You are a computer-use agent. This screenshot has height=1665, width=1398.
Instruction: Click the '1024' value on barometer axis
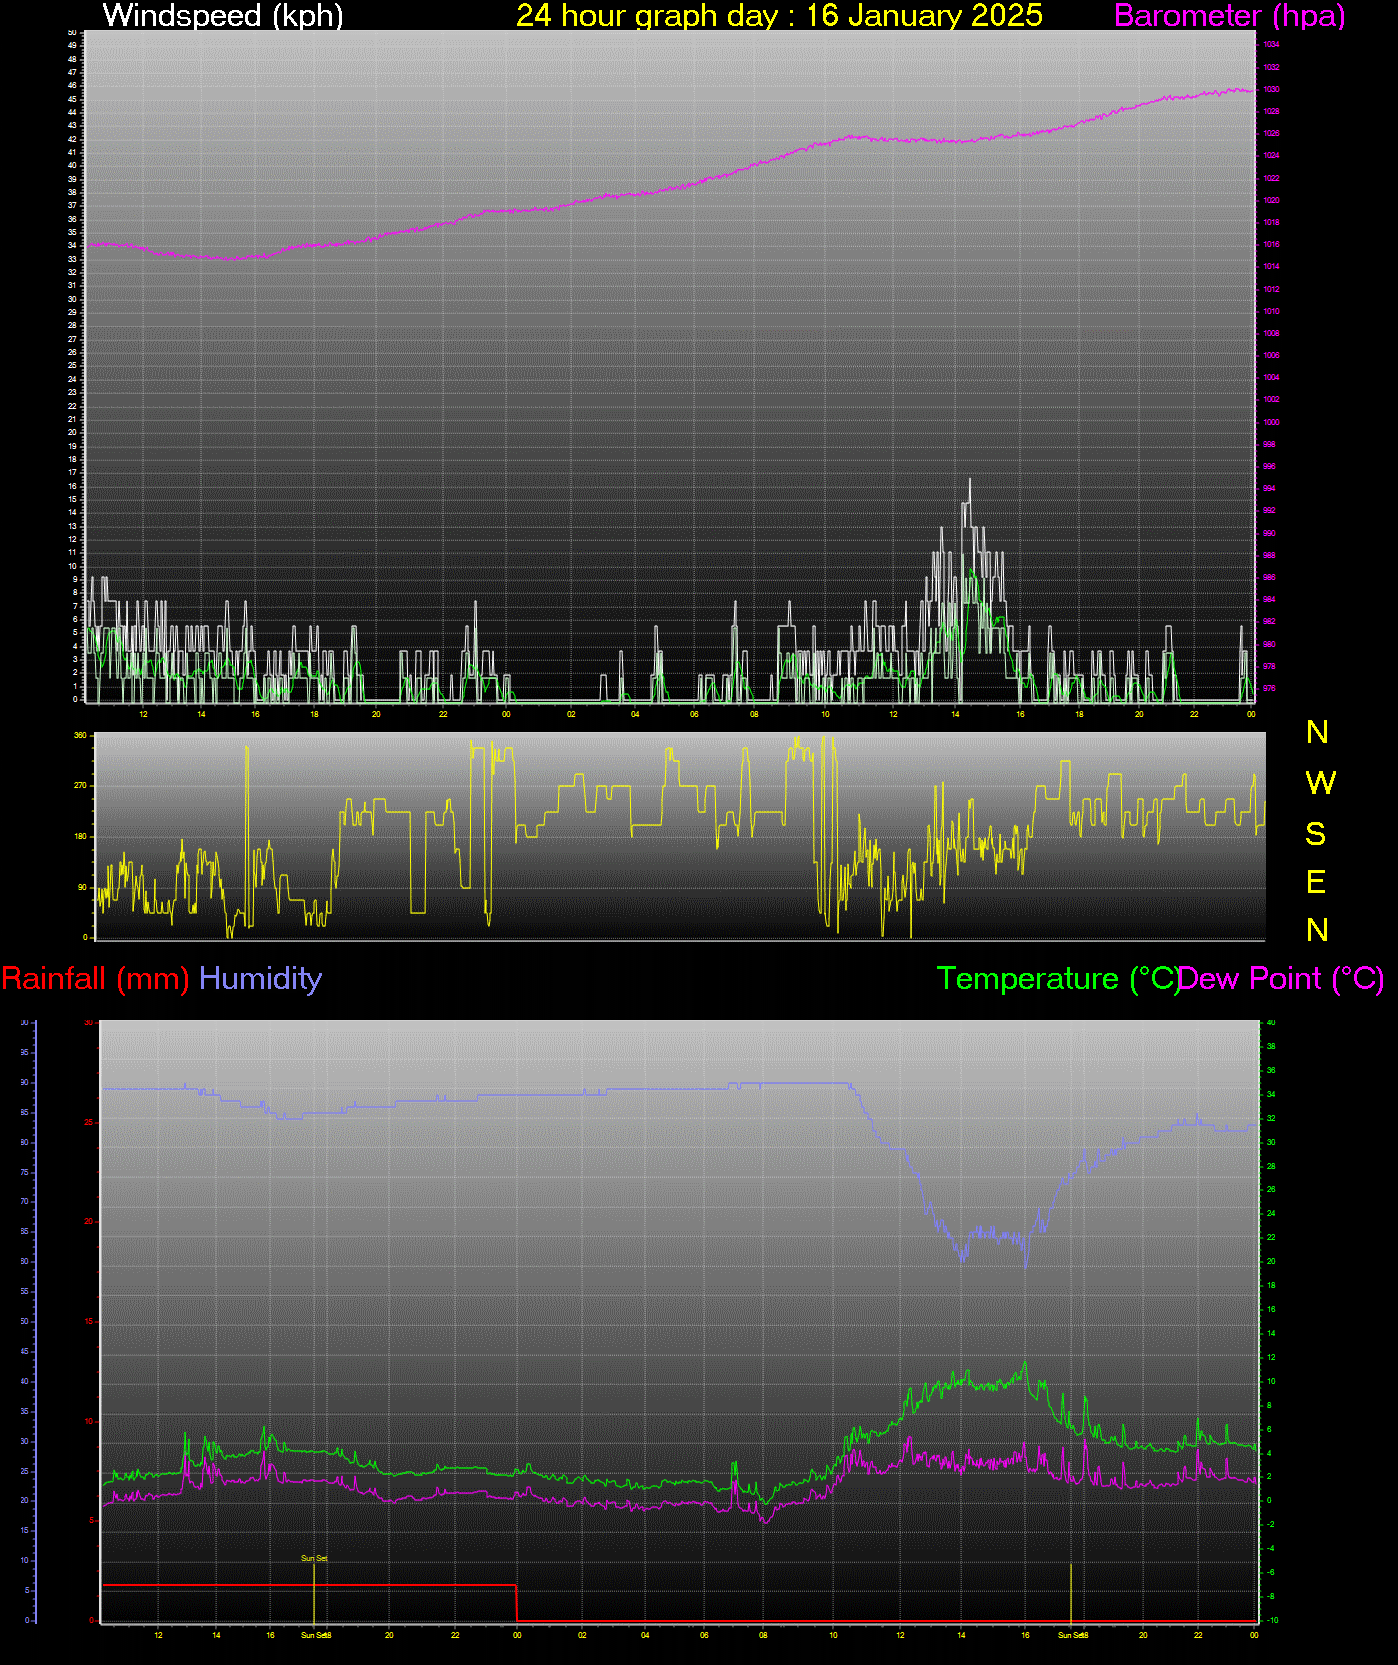(1271, 156)
